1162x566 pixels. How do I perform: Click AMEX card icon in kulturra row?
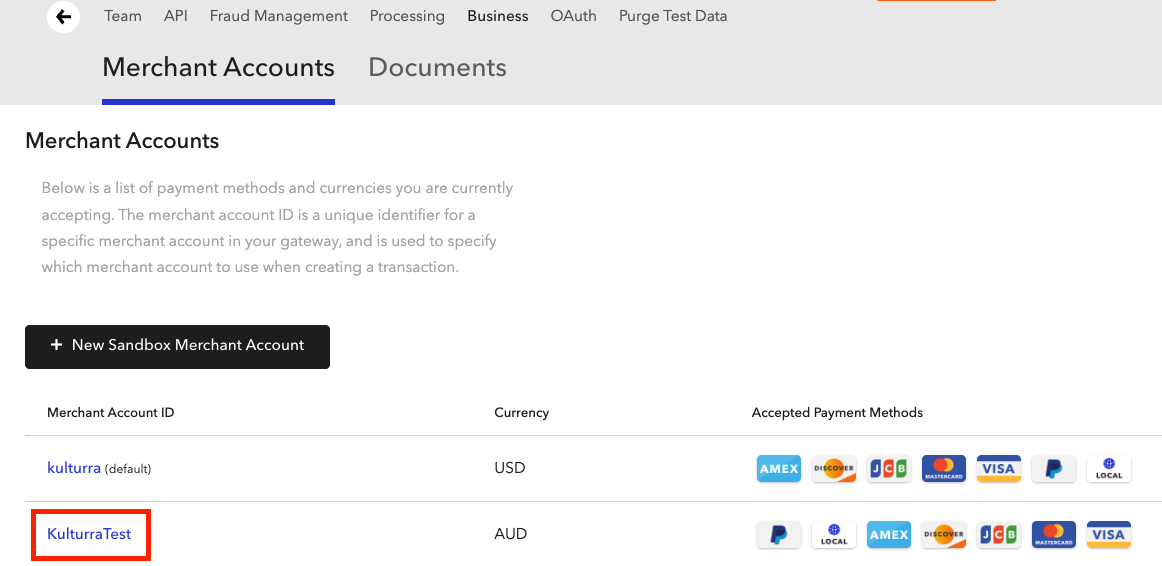pos(778,469)
